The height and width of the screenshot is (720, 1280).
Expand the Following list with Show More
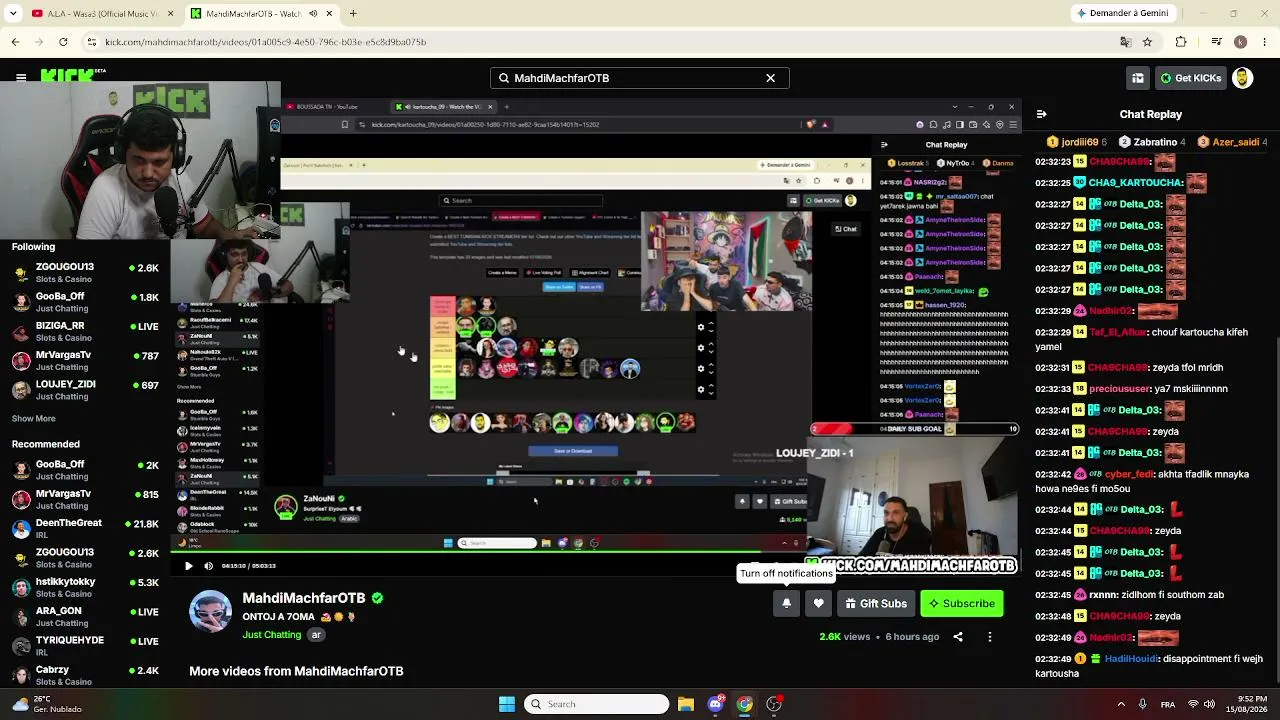click(x=34, y=419)
